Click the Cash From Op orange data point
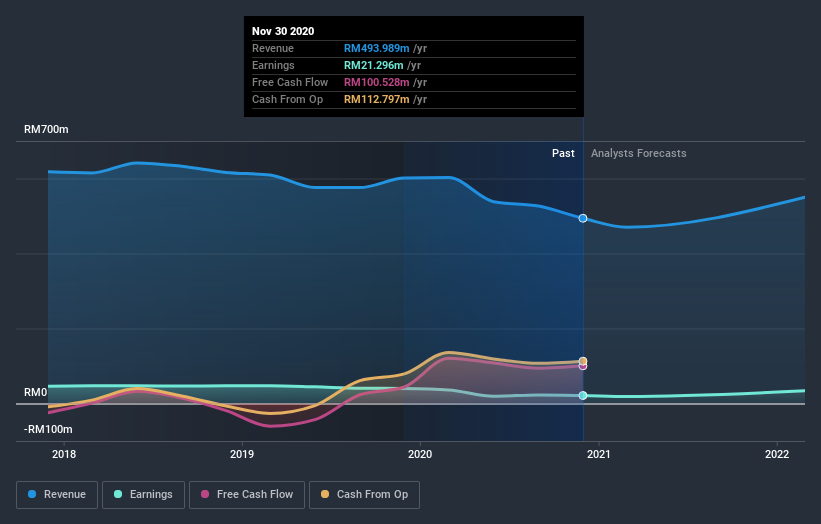This screenshot has height=524, width=821. 583,361
